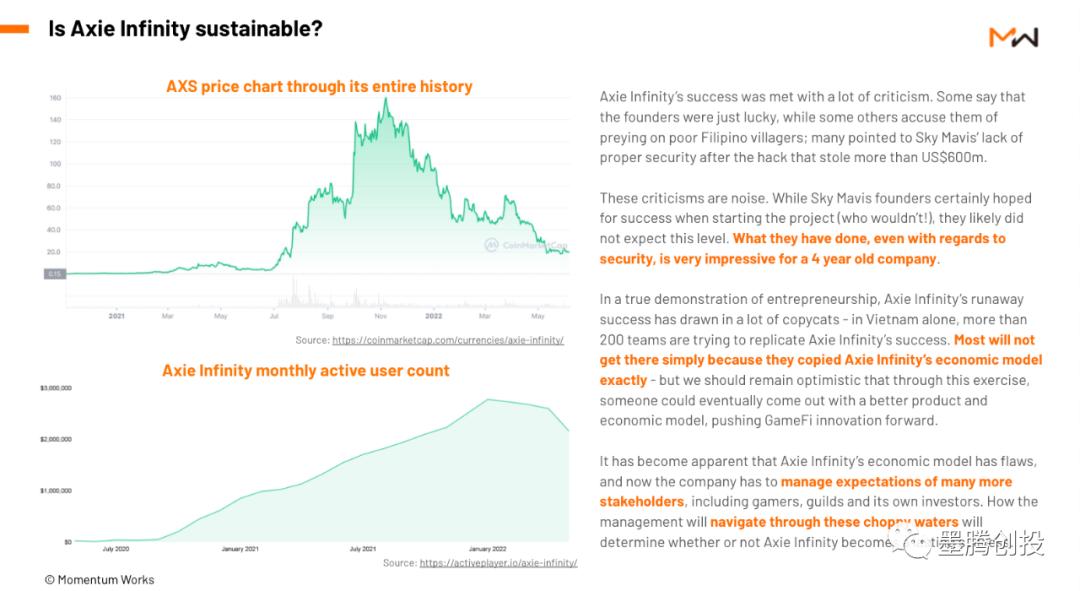Click the orange accent bar beside the slide title
The width and height of the screenshot is (1080, 591).
point(14,29)
